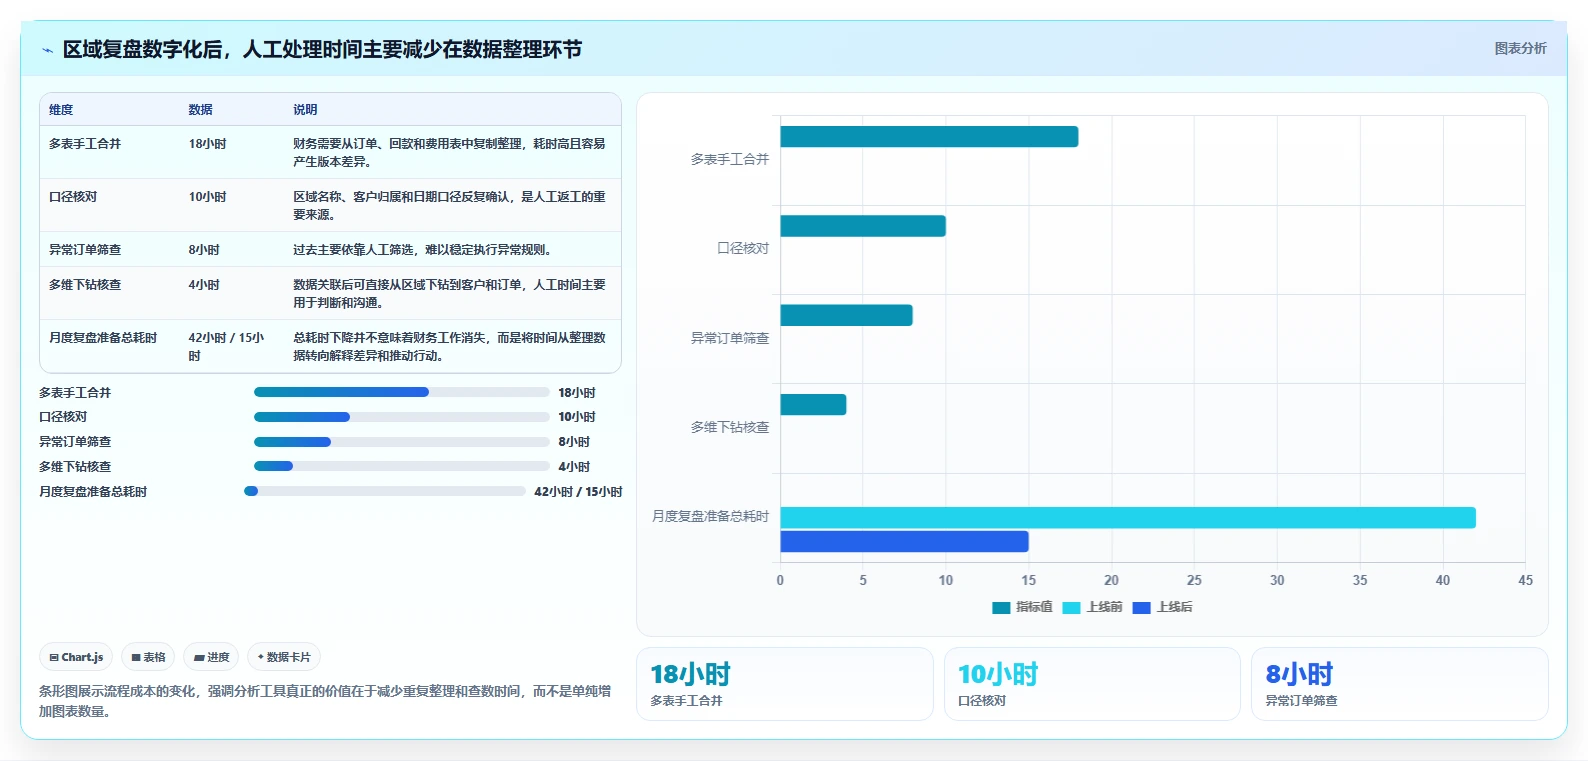The image size is (1588, 761).
Task: Open the 10小时 口径核对 data card
Action: pyautogui.click(x=1092, y=684)
